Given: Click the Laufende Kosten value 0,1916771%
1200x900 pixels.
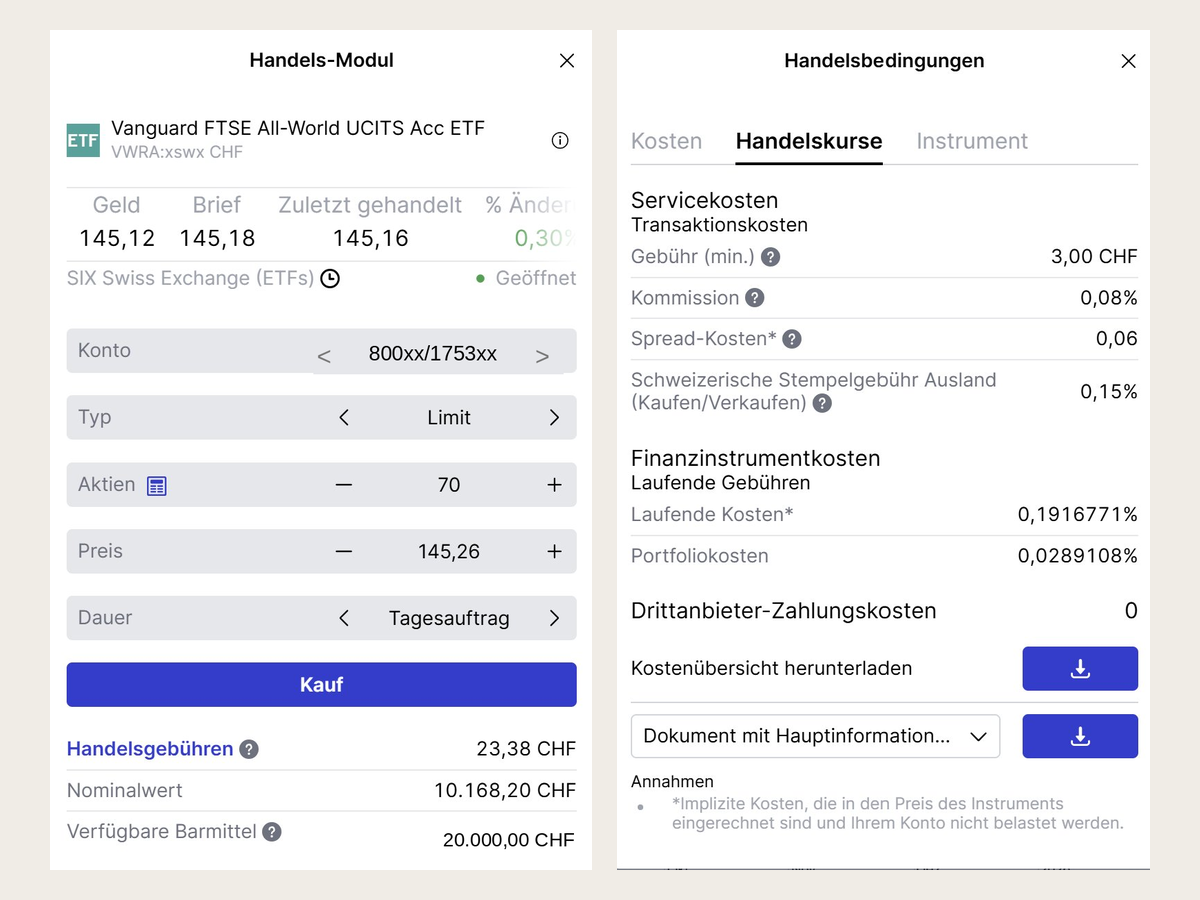Looking at the screenshot, I should [1078, 515].
